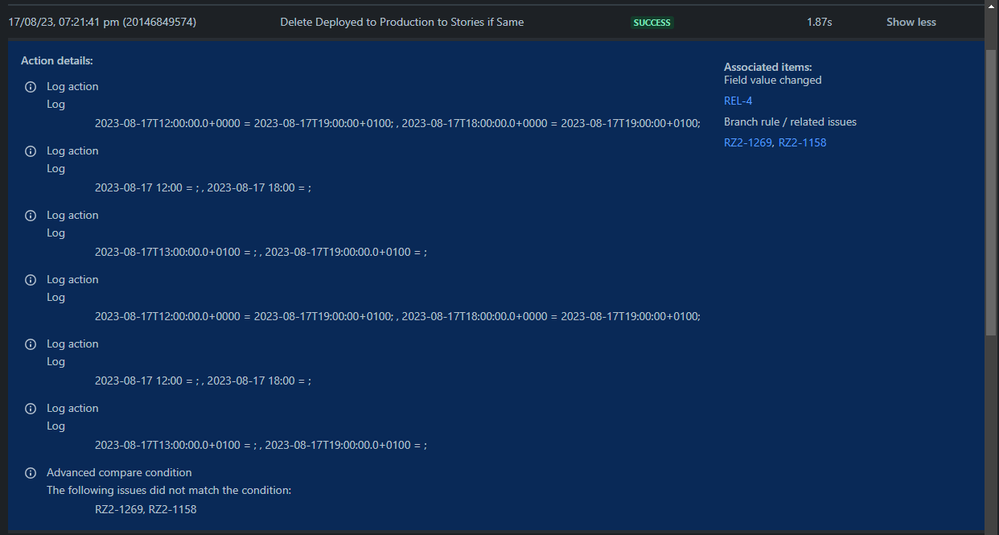Screen dimensions: 999x535
Task: Click the Associated items heading
Action: click(x=768, y=67)
